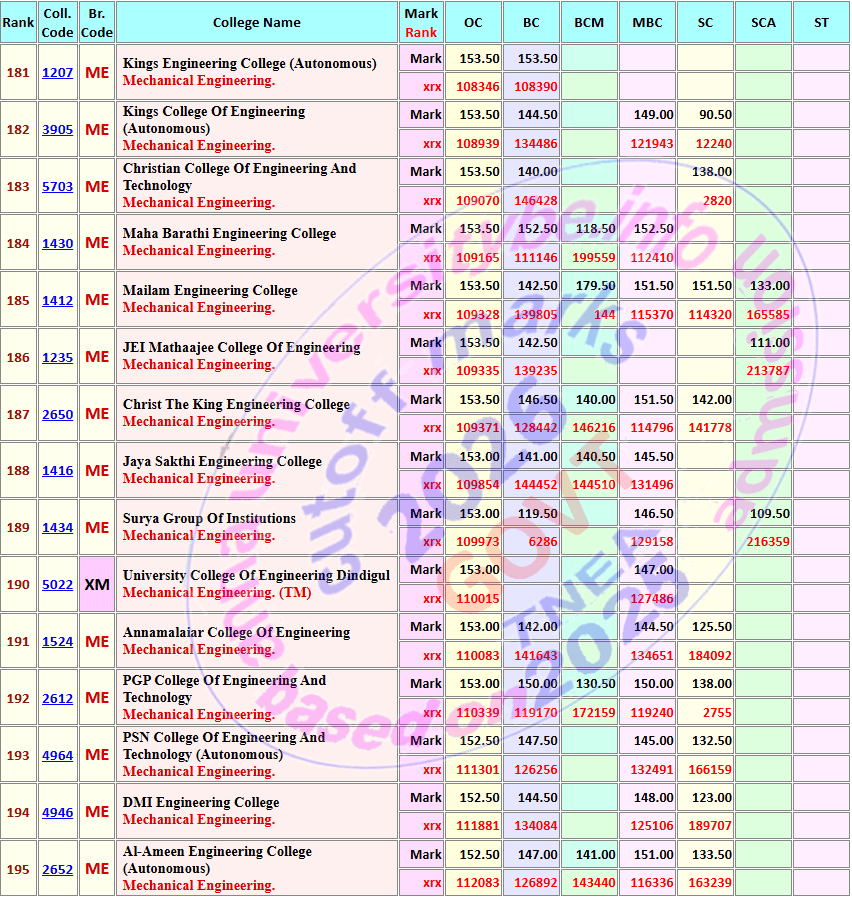Open college code link 2652

(x=57, y=869)
